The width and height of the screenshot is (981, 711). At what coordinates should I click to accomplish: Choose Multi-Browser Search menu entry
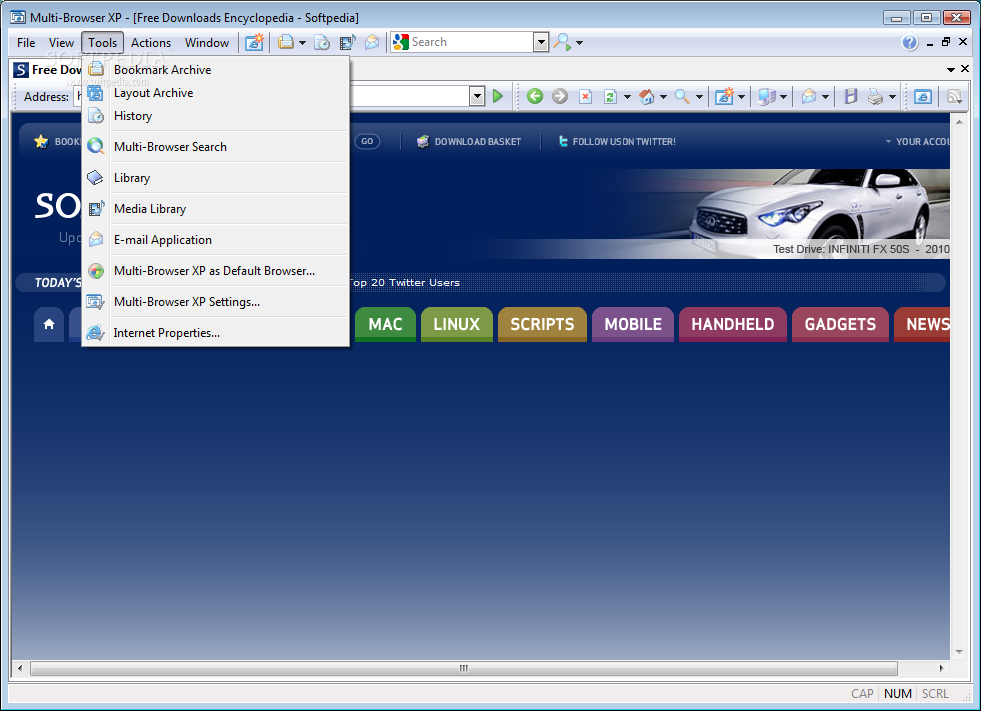(x=215, y=146)
